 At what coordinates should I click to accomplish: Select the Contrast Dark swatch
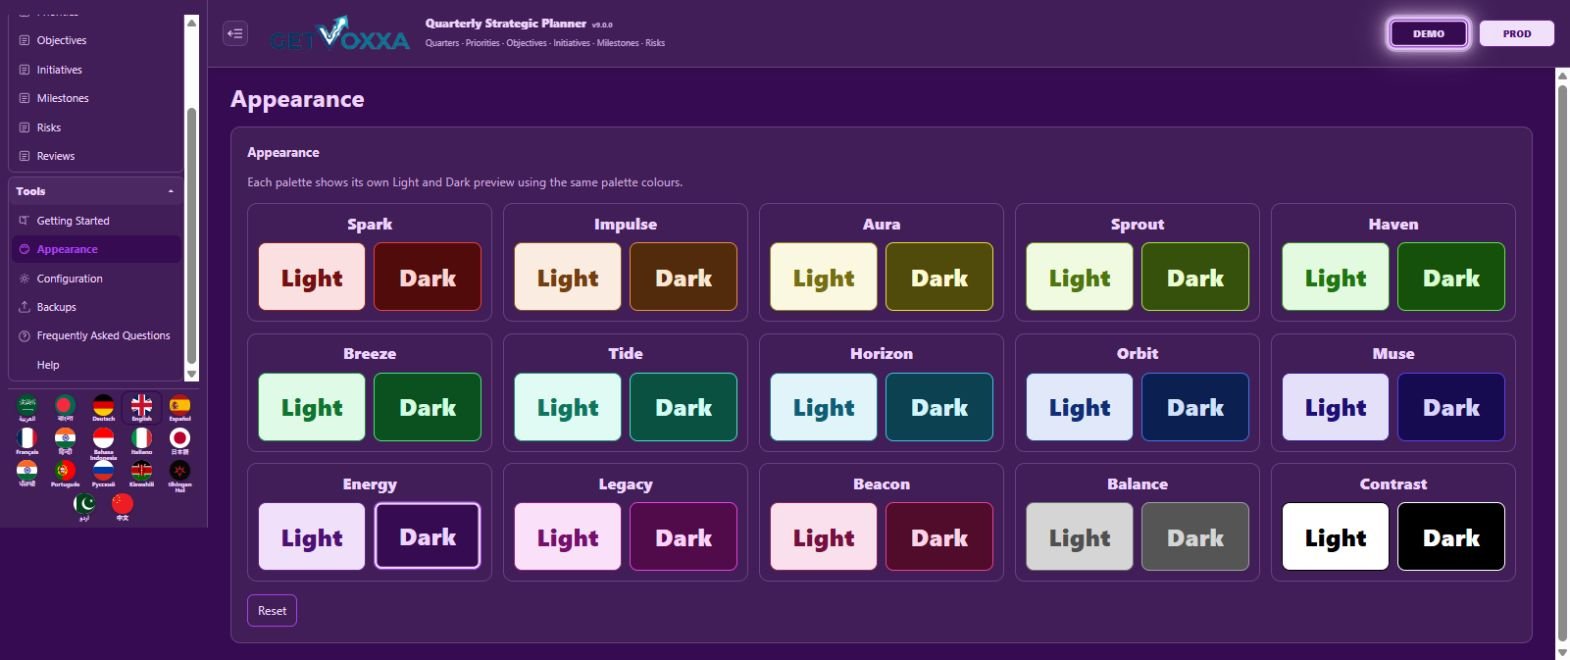click(1452, 537)
